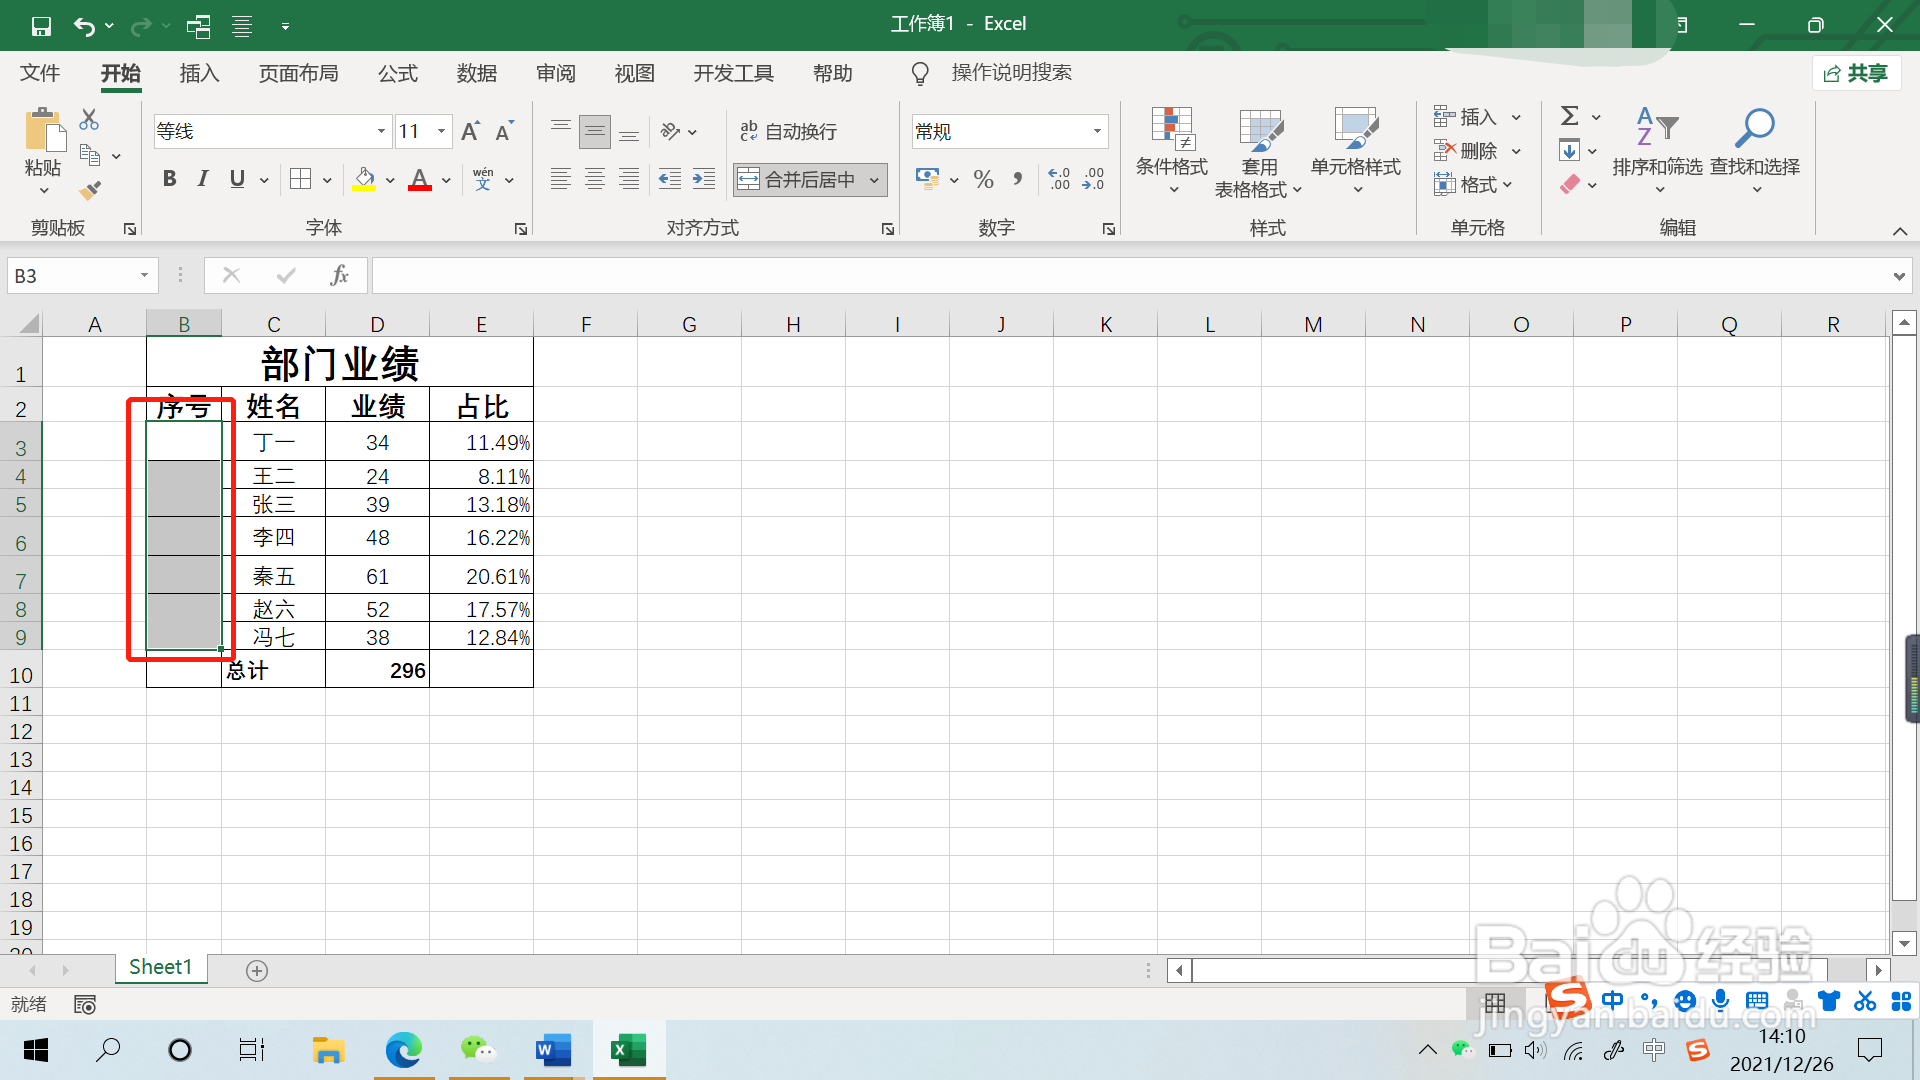Add a new sheet with plus button
This screenshot has height=1080, width=1920.
click(257, 970)
